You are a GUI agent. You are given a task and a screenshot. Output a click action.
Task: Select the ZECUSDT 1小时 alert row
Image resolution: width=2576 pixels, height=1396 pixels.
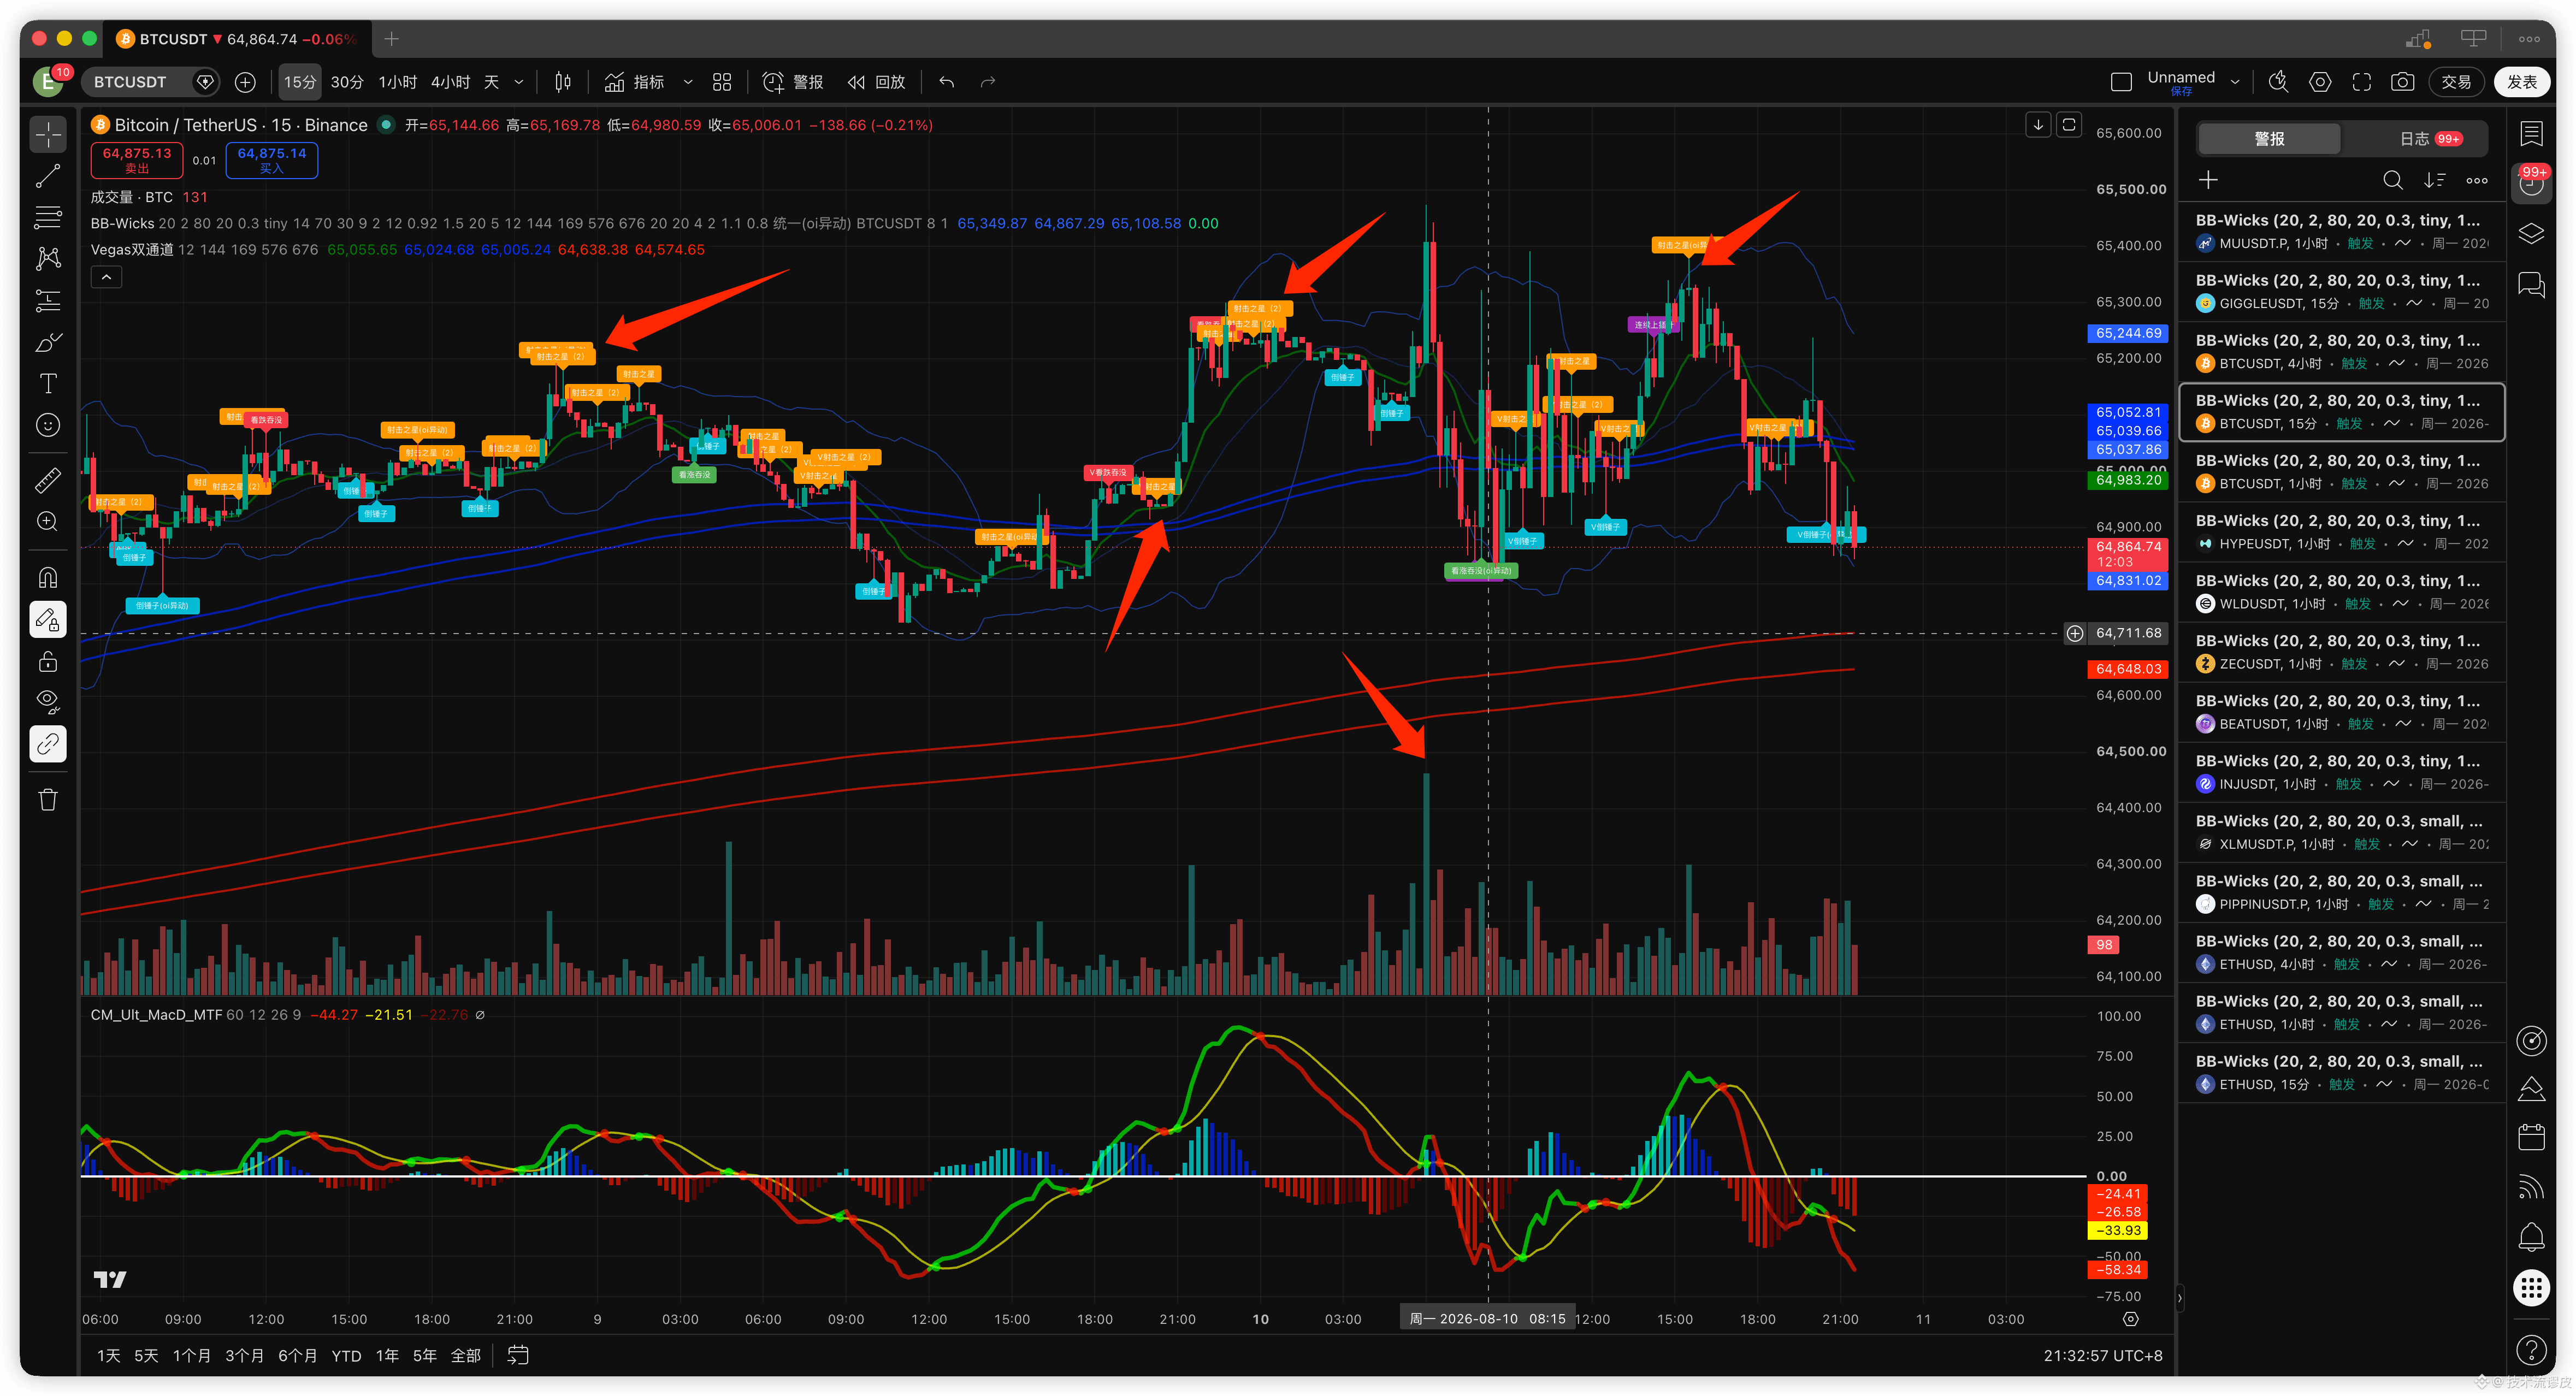[2341, 652]
